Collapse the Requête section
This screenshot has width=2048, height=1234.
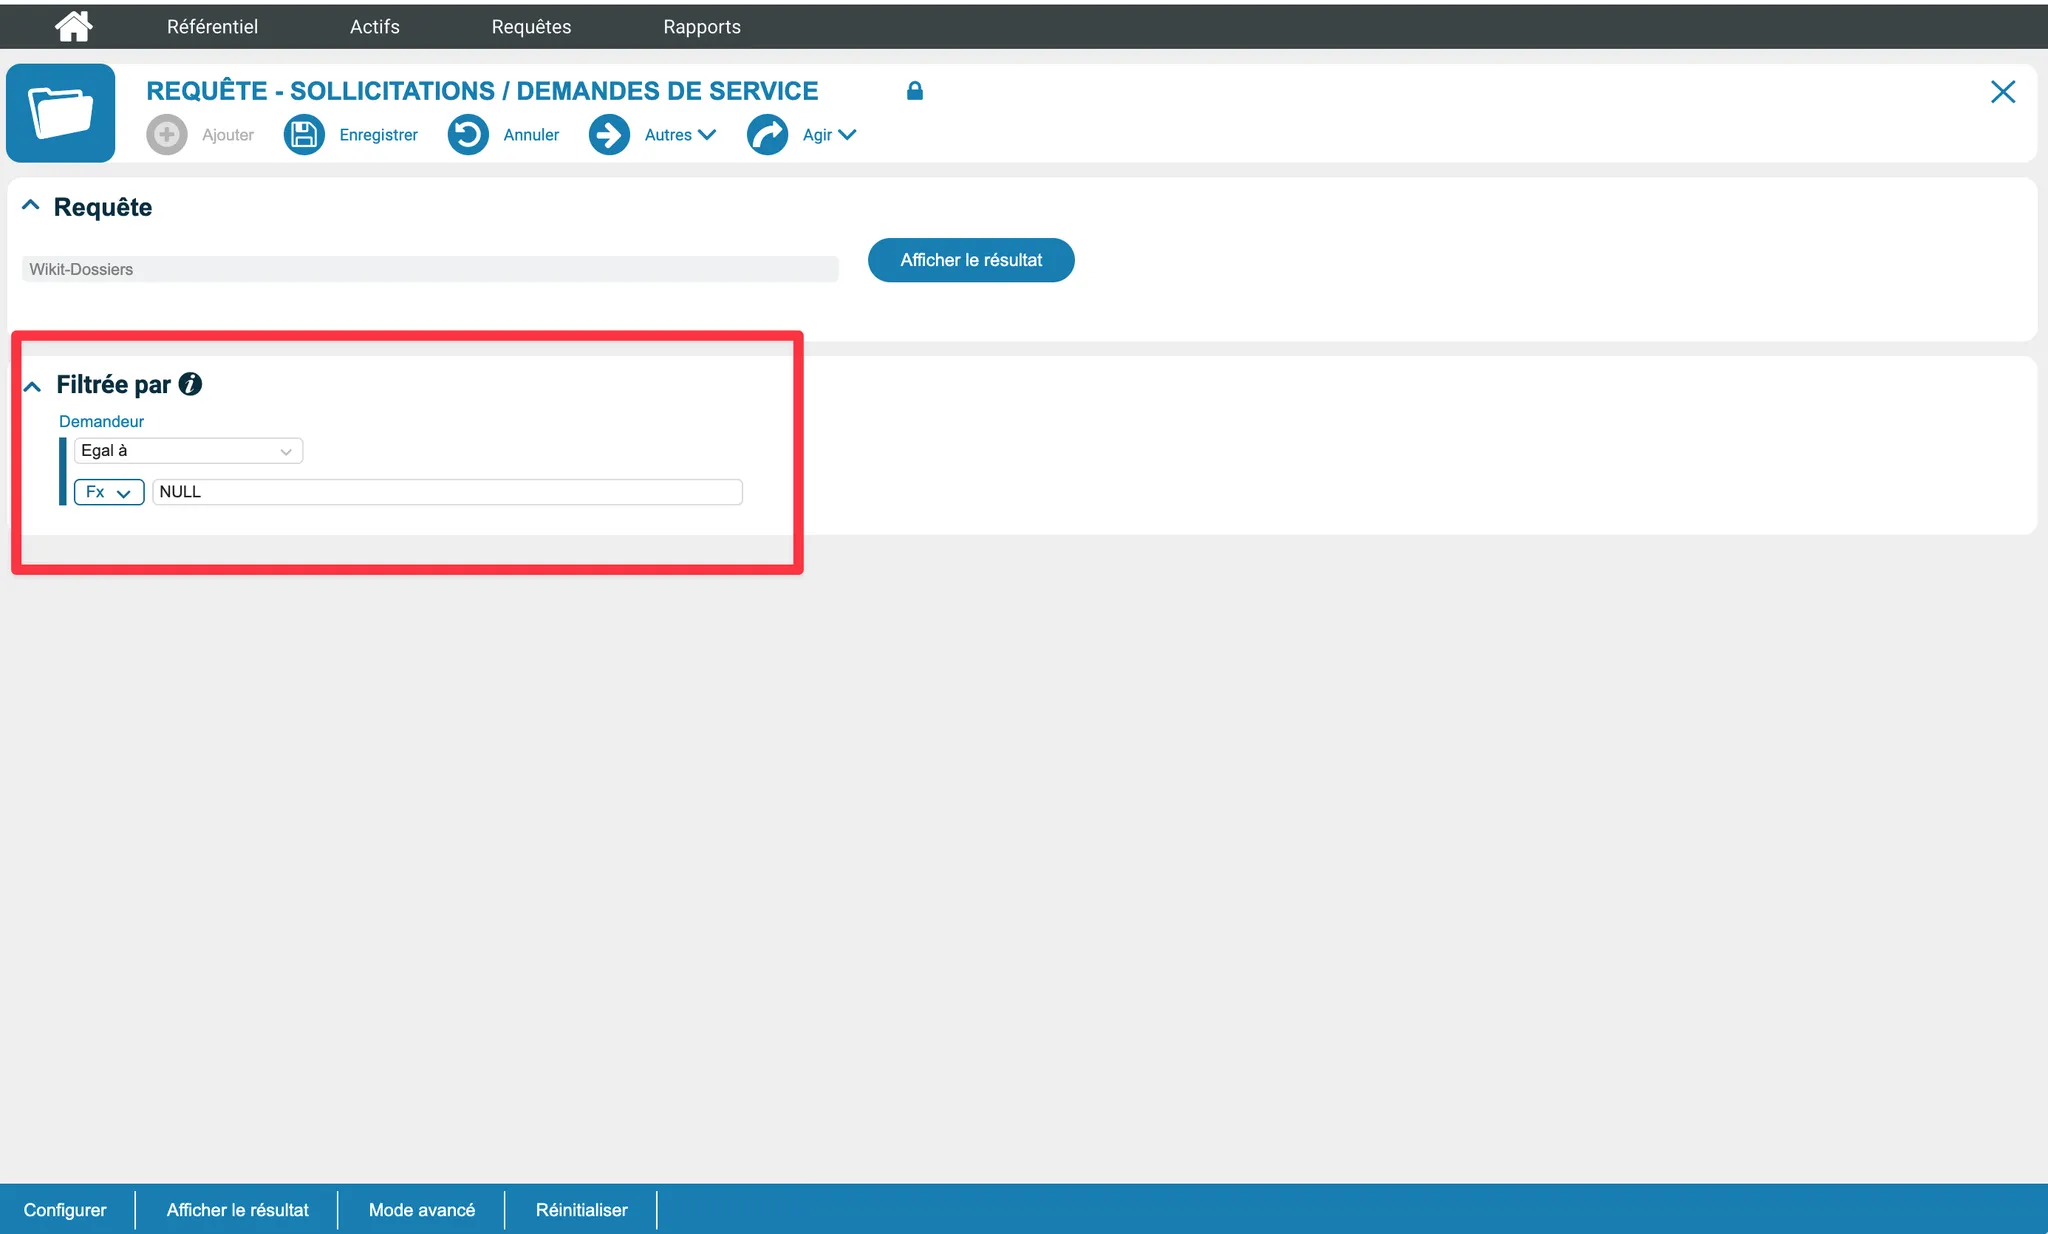pos(31,206)
